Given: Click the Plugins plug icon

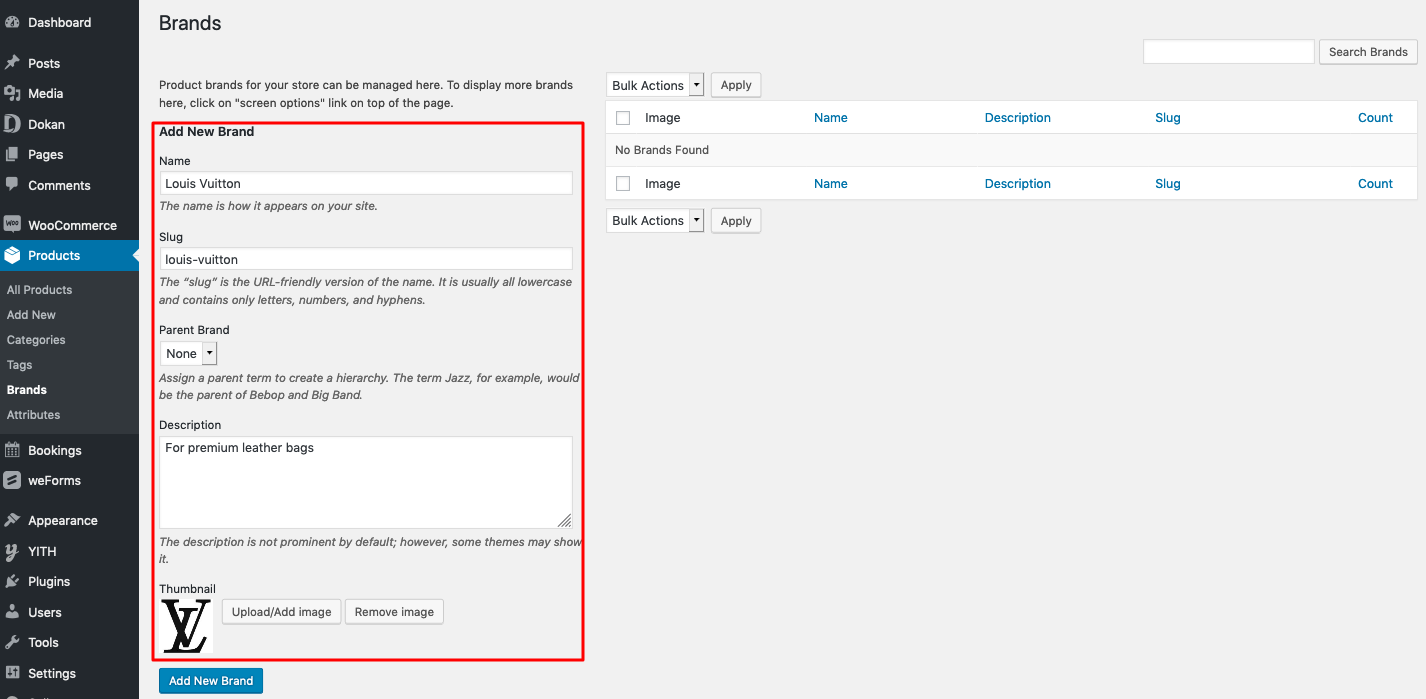Looking at the screenshot, I should point(12,581).
